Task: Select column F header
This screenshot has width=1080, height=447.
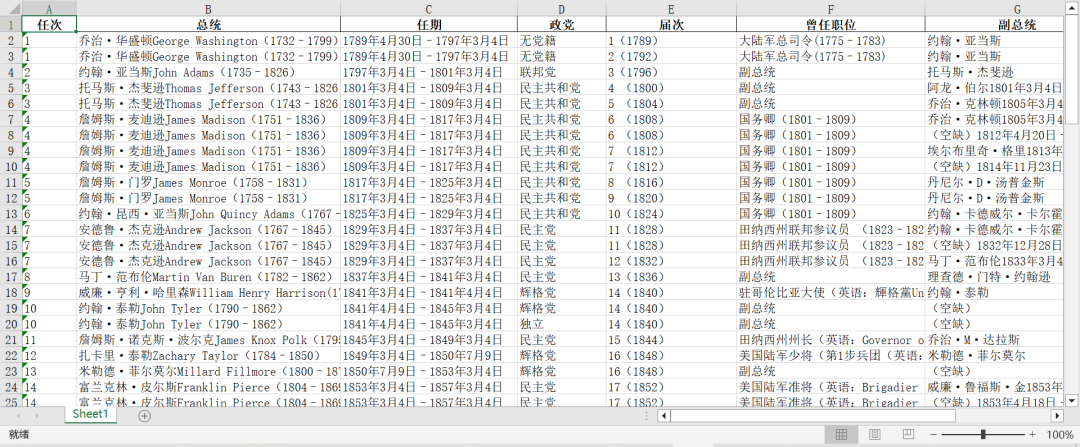Action: click(830, 8)
